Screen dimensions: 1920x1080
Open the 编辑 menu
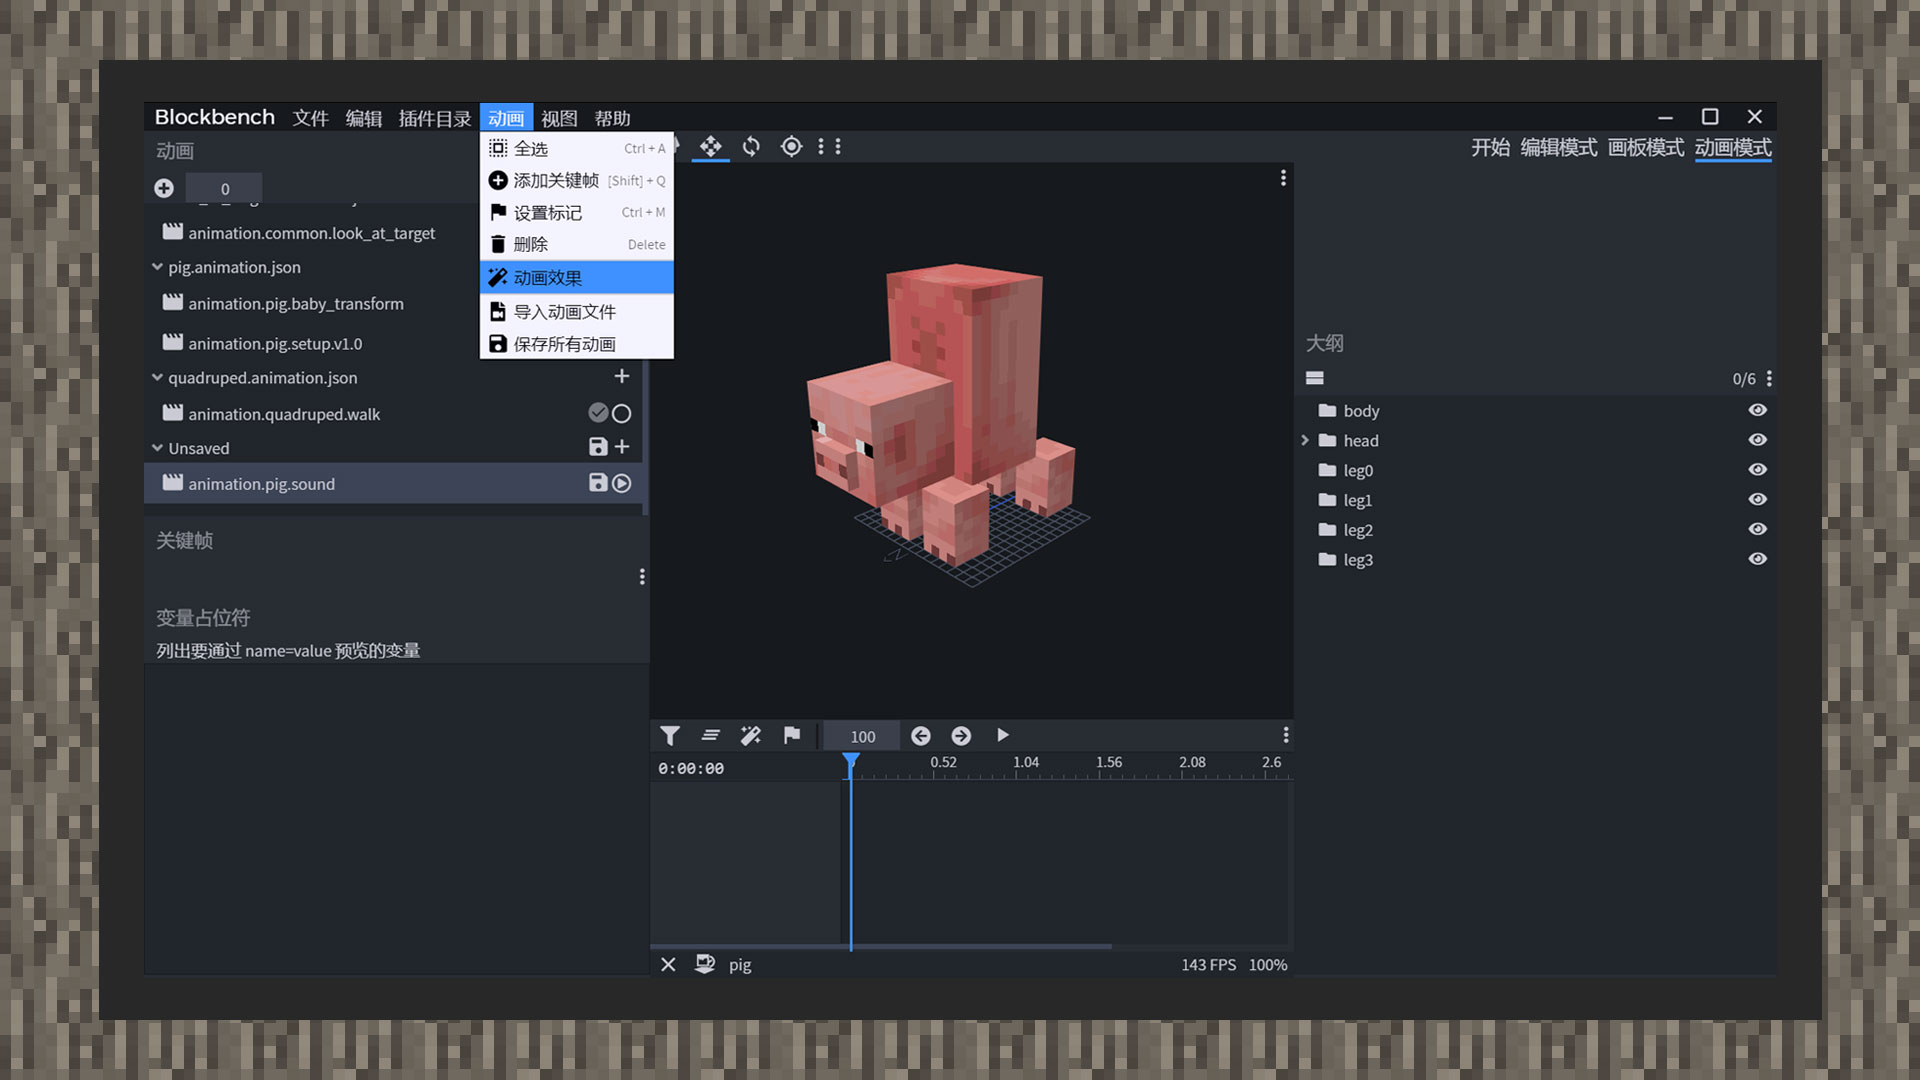click(x=364, y=118)
